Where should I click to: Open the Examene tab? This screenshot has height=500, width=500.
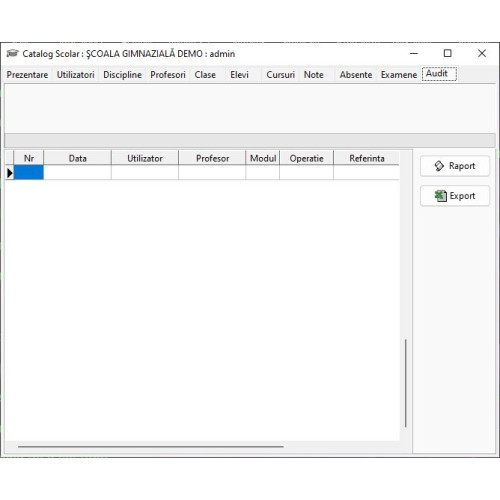[x=399, y=75]
